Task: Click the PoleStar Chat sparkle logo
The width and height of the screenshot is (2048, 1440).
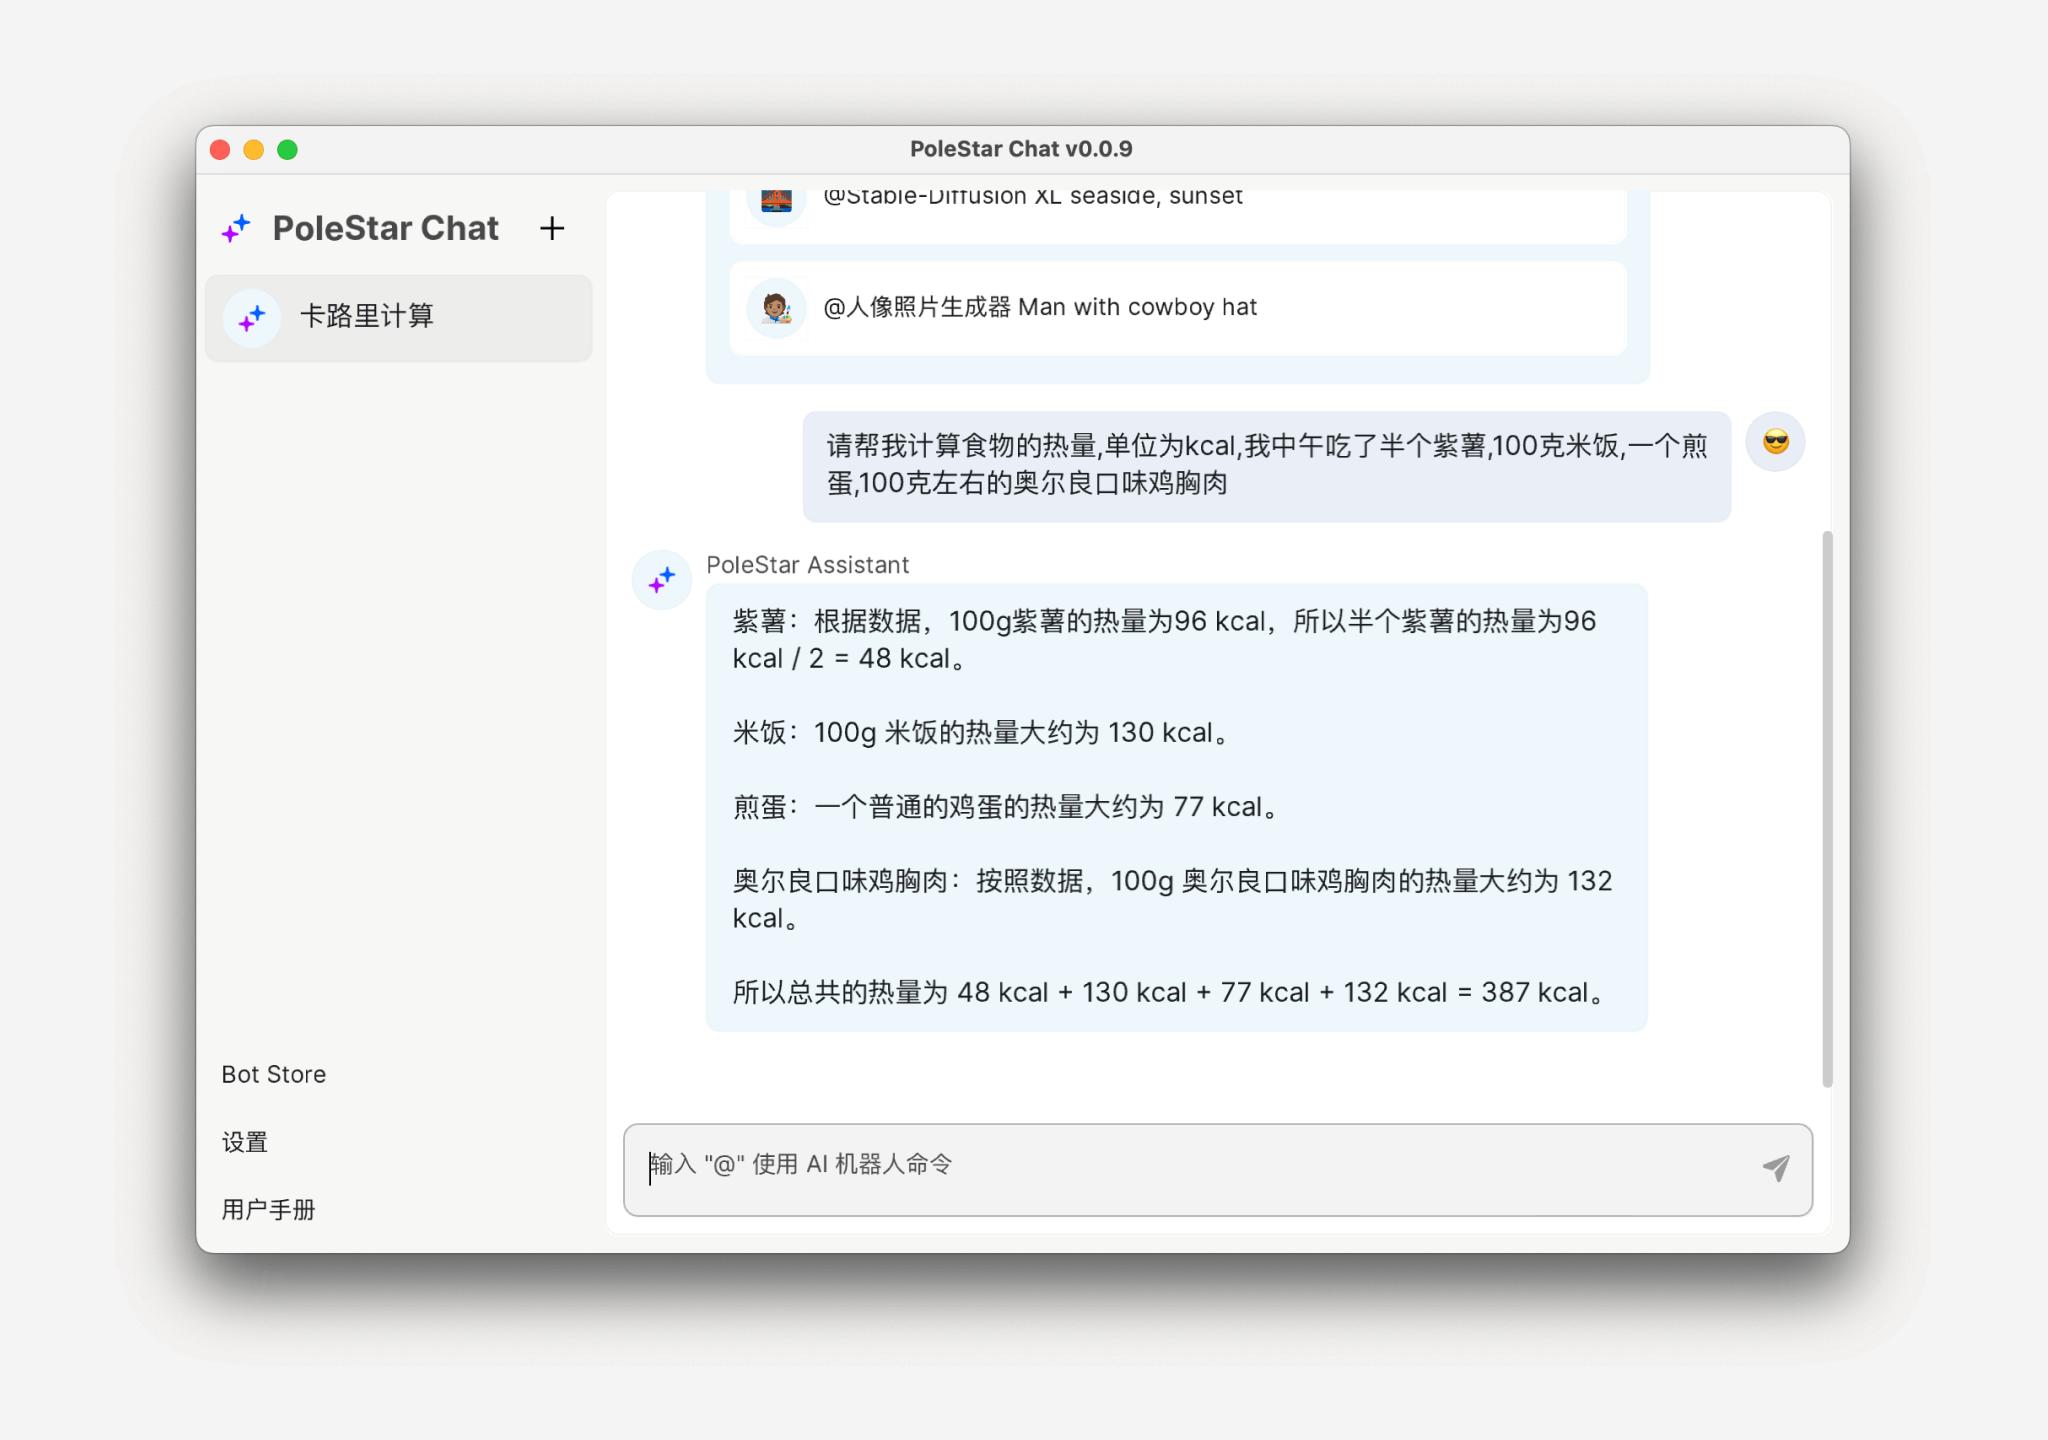Action: pyautogui.click(x=236, y=229)
